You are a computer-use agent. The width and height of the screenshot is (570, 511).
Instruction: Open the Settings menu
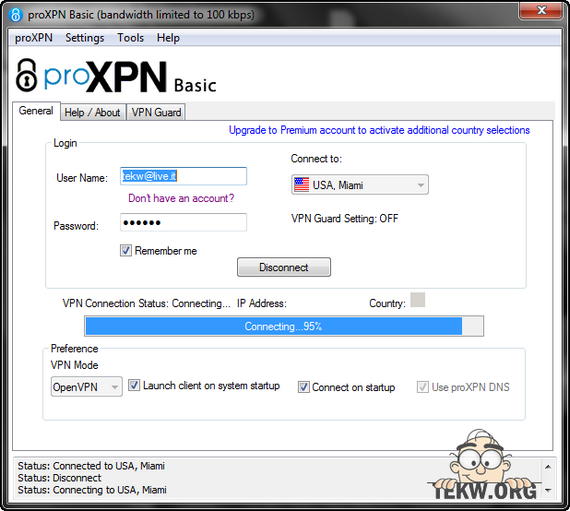tap(85, 38)
